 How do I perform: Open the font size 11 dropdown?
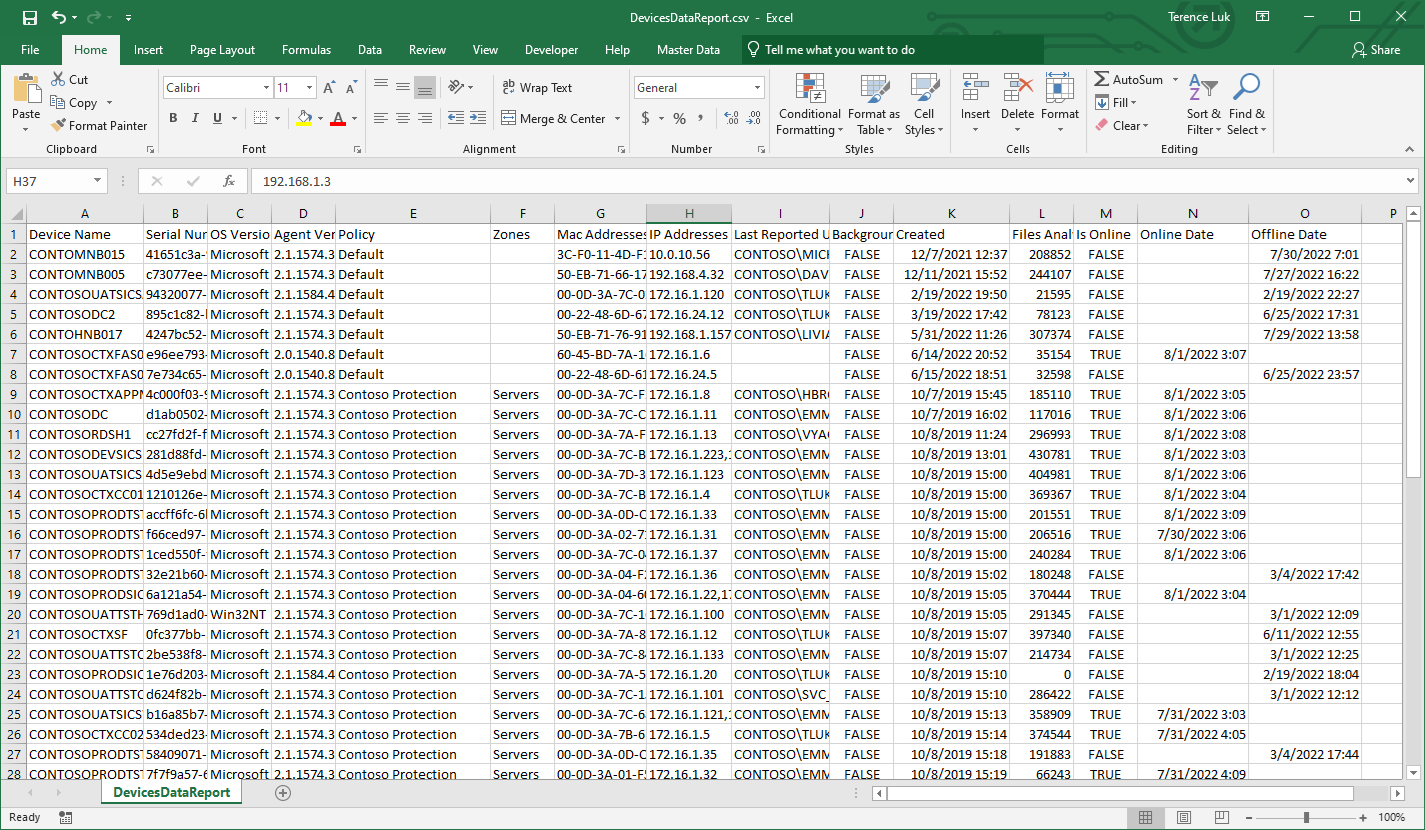point(310,88)
